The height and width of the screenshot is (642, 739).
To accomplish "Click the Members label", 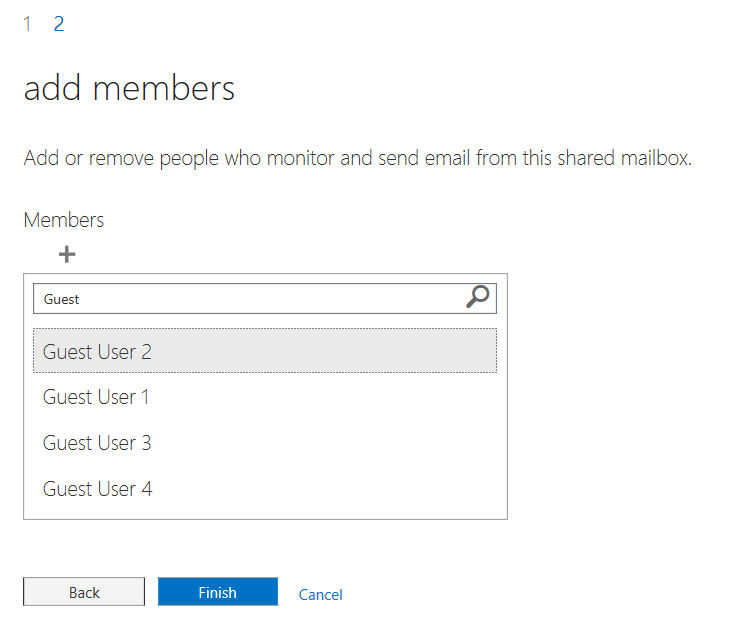I will coord(64,220).
